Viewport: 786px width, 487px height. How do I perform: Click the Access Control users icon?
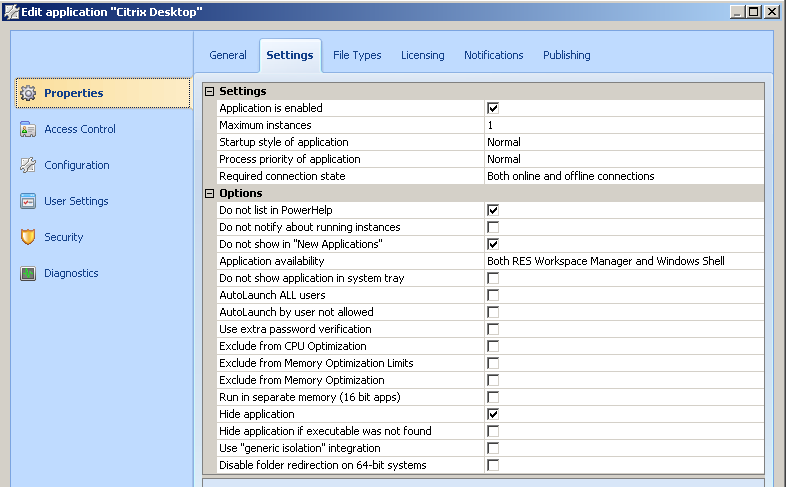pos(28,129)
